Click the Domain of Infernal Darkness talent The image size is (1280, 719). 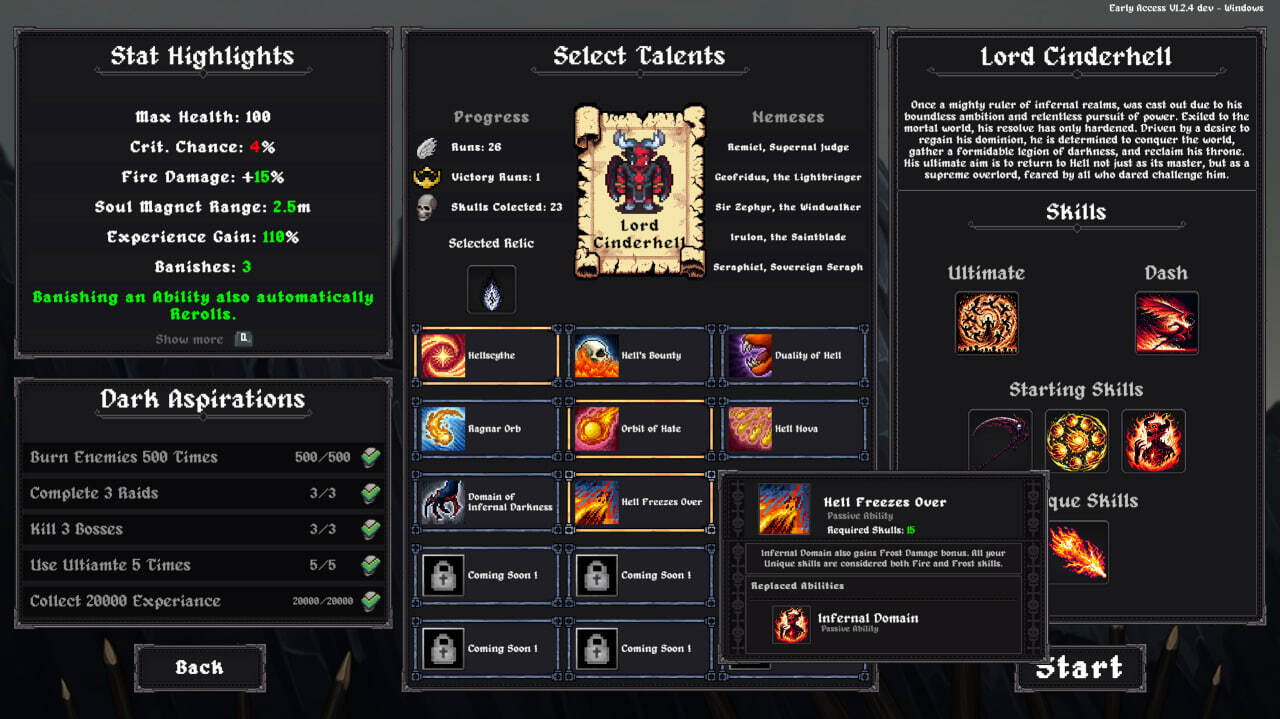coord(486,502)
